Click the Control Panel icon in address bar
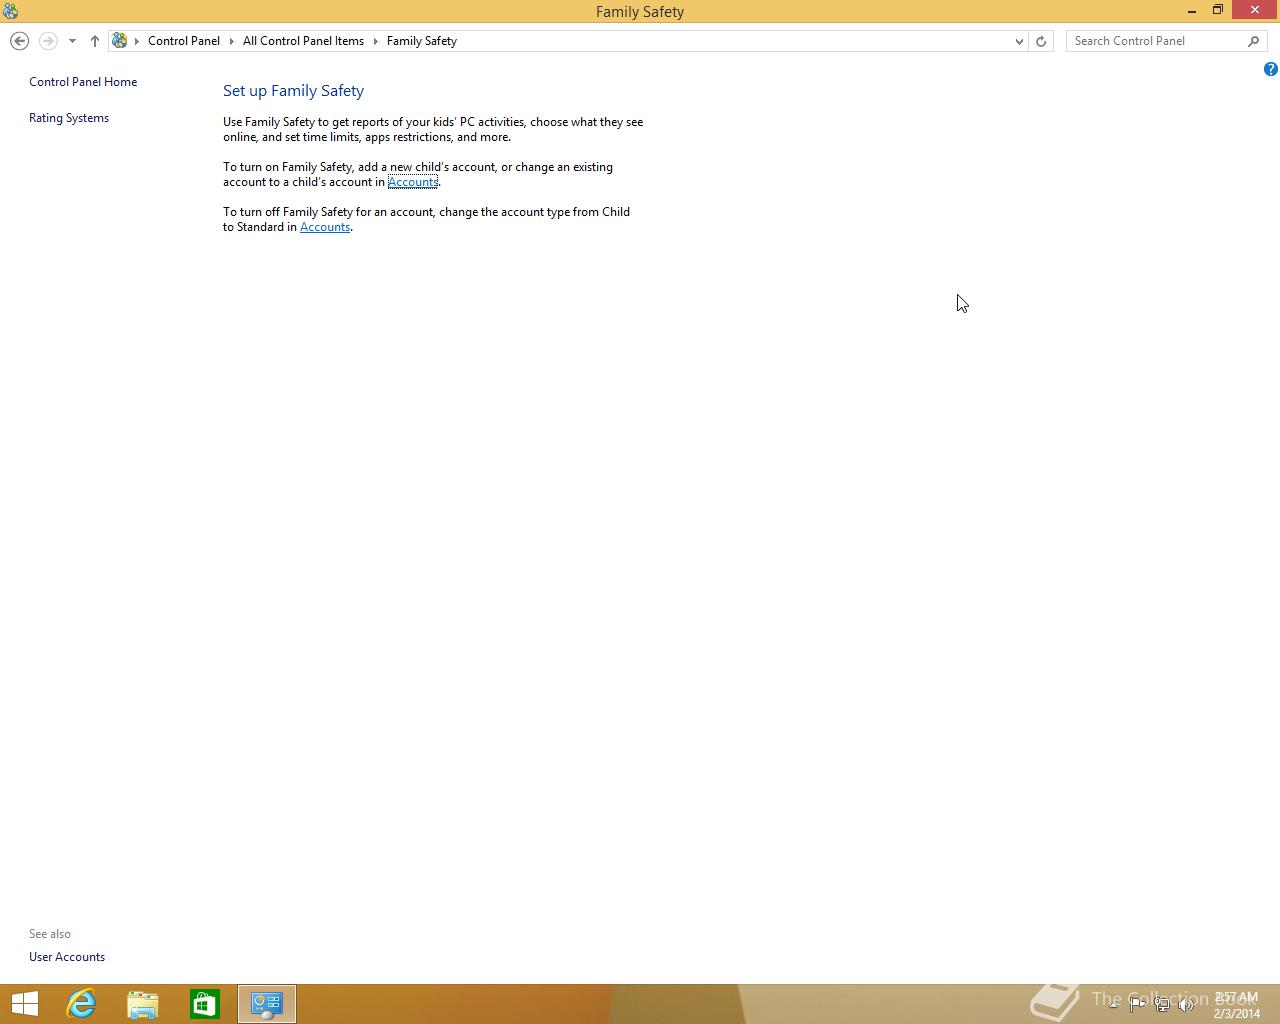 (120, 41)
